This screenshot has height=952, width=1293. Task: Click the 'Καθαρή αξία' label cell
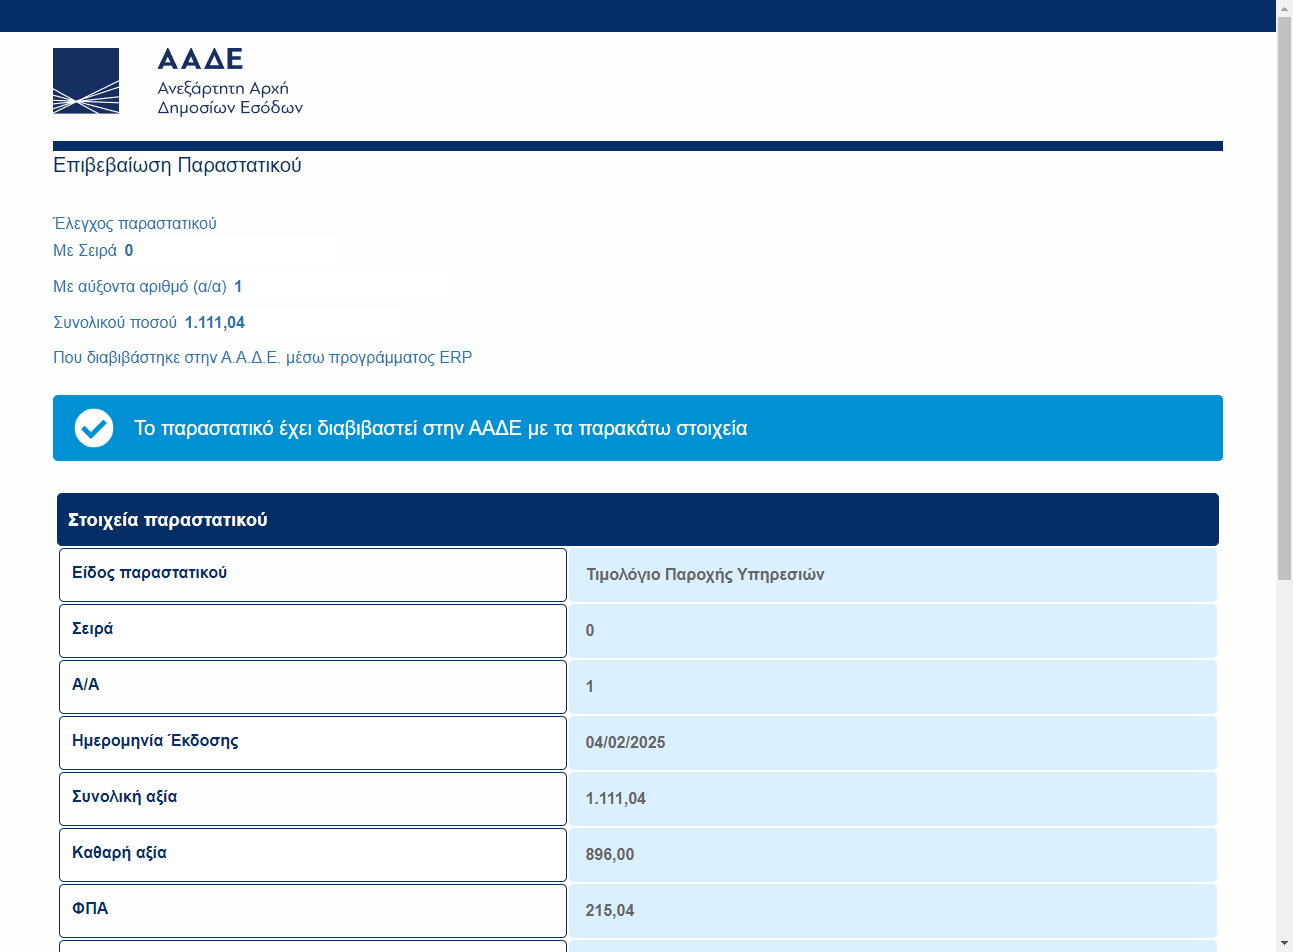click(313, 855)
